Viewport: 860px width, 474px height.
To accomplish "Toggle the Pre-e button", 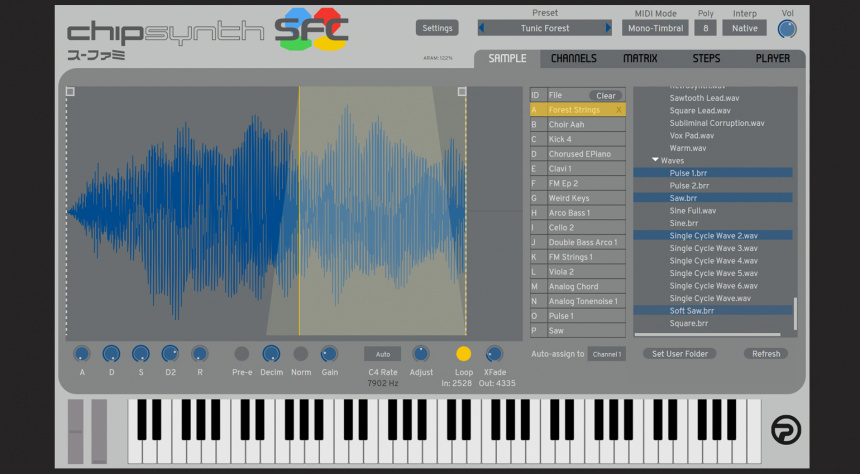I will (x=242, y=354).
